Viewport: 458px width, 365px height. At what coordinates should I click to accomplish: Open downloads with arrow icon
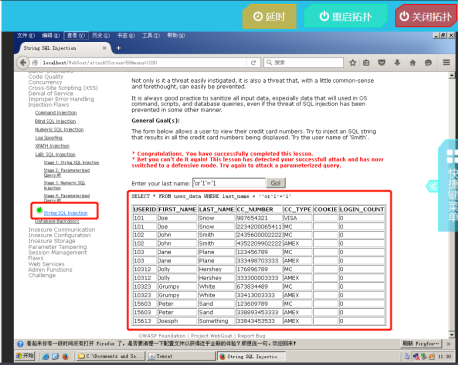tap(397, 63)
